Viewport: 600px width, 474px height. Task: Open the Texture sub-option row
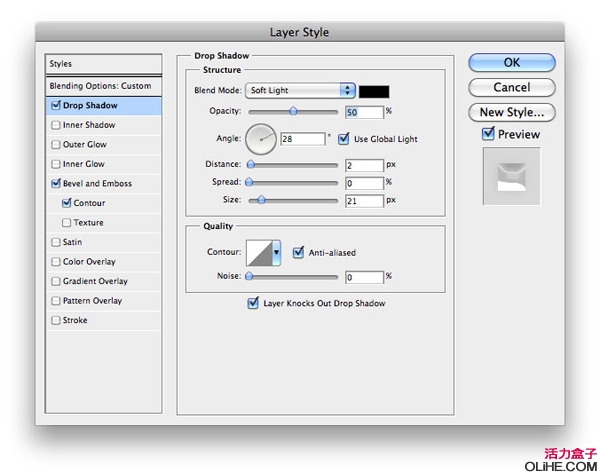click(x=103, y=223)
